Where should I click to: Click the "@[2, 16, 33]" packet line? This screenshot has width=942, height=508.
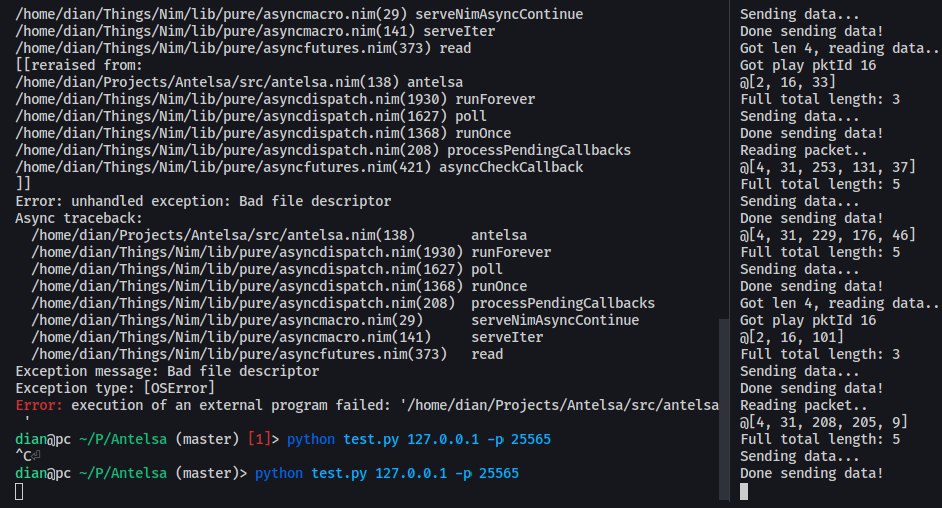(788, 82)
